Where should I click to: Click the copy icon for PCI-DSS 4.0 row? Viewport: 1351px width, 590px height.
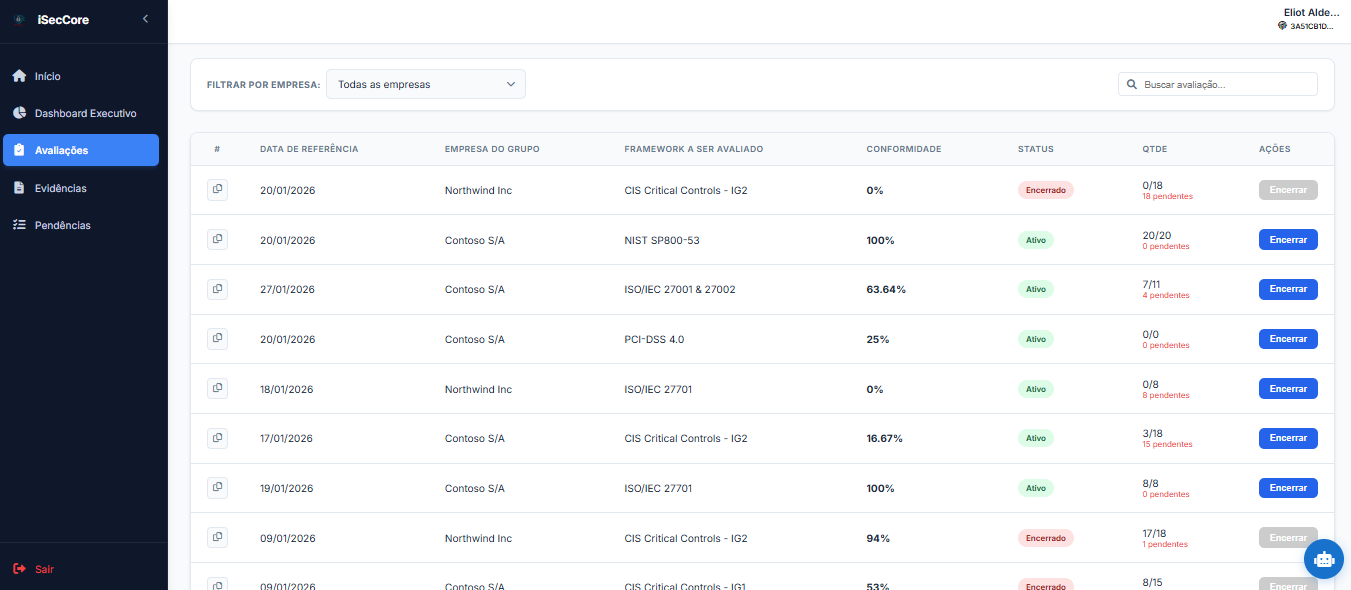pos(217,338)
